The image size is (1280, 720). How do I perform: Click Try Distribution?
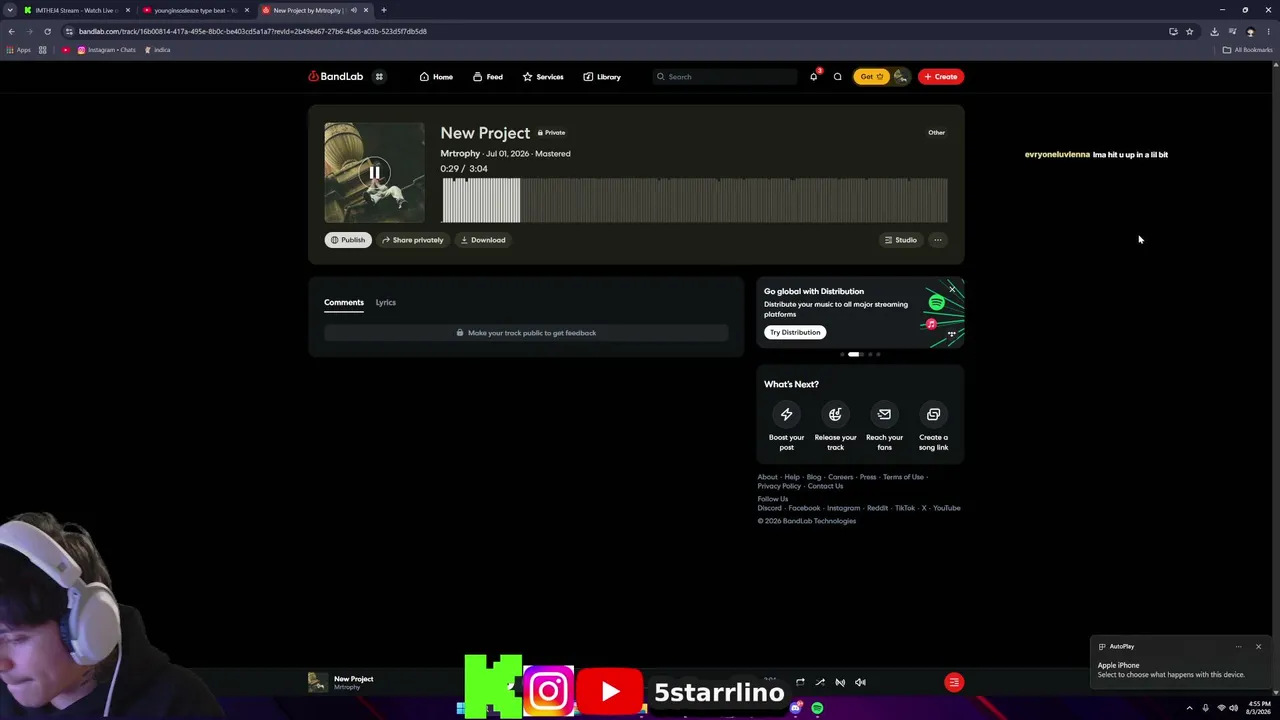pyautogui.click(x=795, y=332)
